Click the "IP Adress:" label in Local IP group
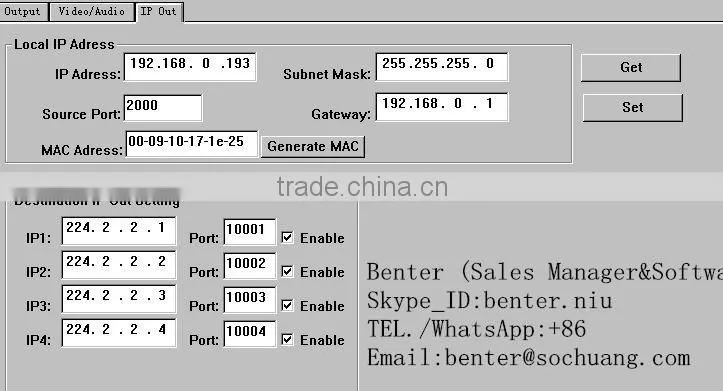The image size is (723, 391). 88,74
